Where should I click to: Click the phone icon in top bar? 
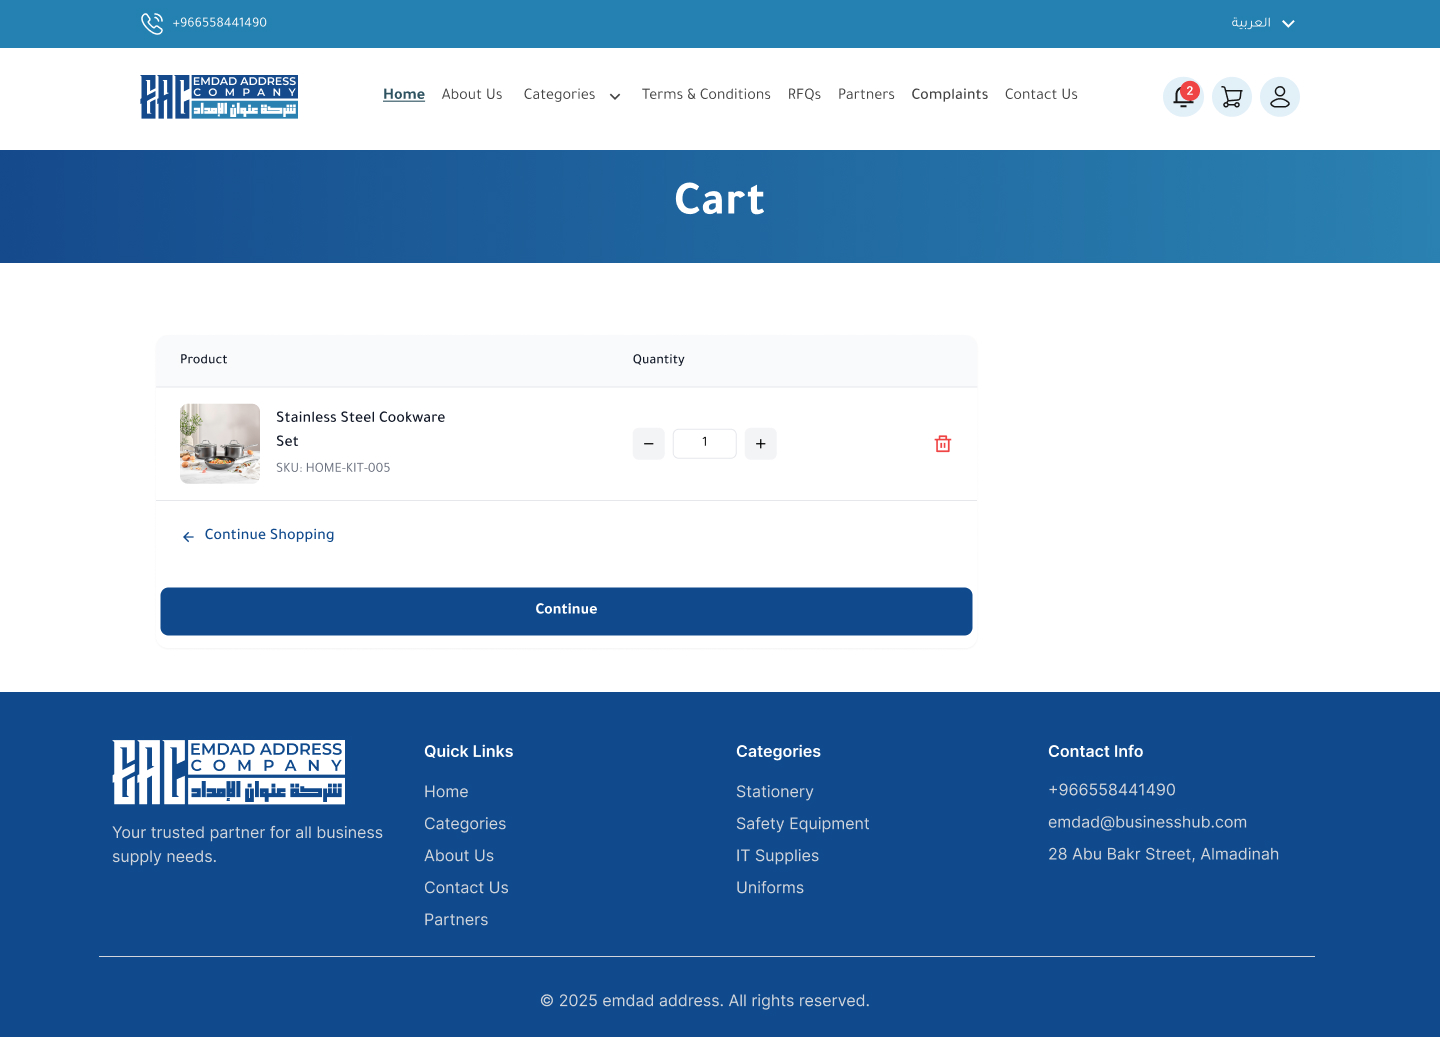click(152, 23)
